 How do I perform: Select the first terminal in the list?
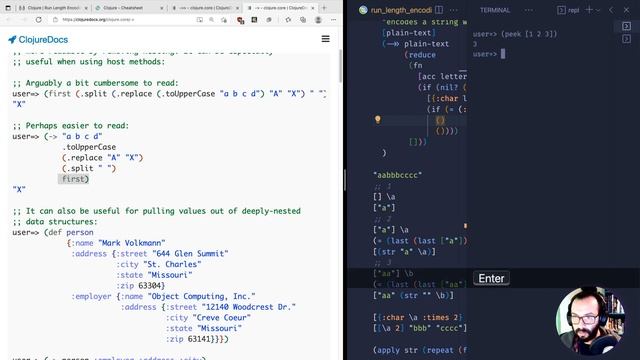click(627, 26)
